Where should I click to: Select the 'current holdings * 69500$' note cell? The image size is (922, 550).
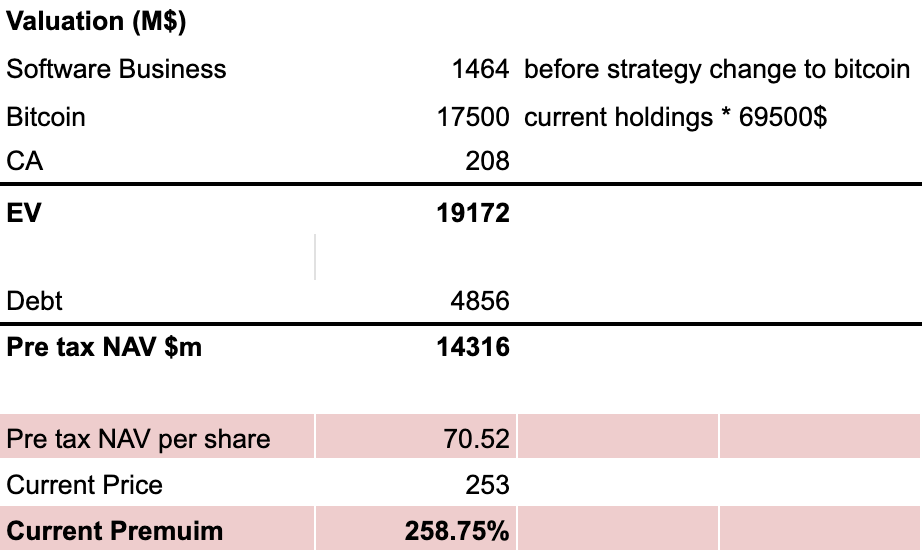coord(675,117)
